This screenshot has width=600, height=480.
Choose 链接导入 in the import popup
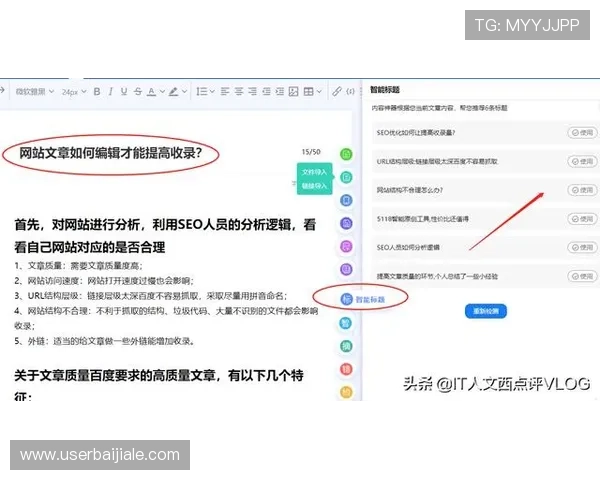point(315,186)
